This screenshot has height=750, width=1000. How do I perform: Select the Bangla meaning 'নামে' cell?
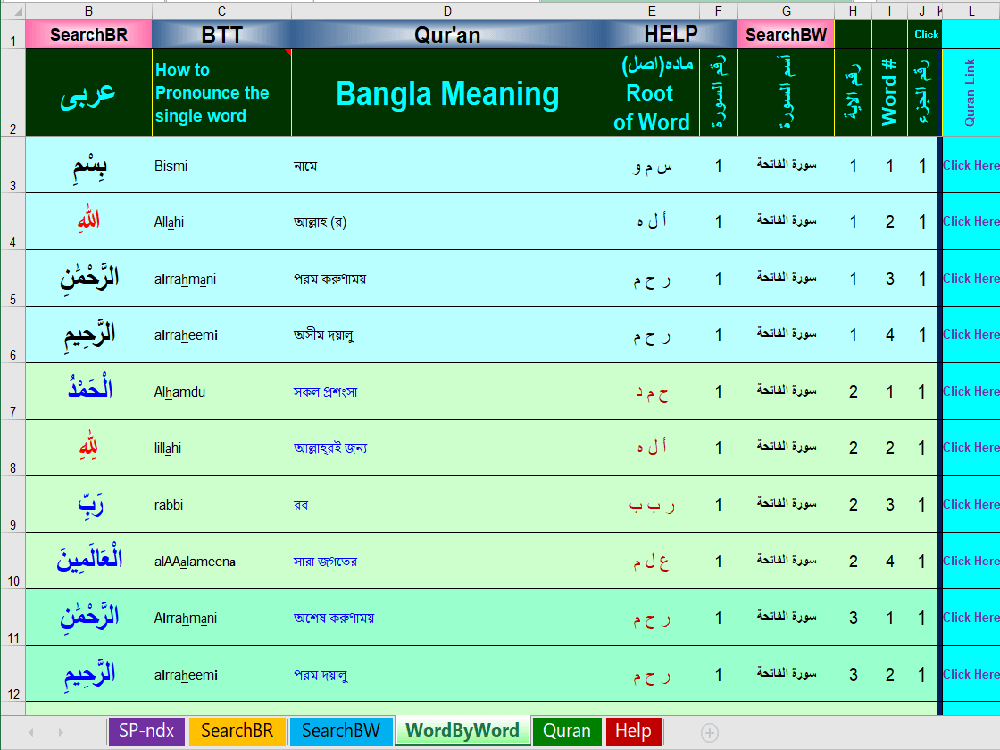click(447, 165)
